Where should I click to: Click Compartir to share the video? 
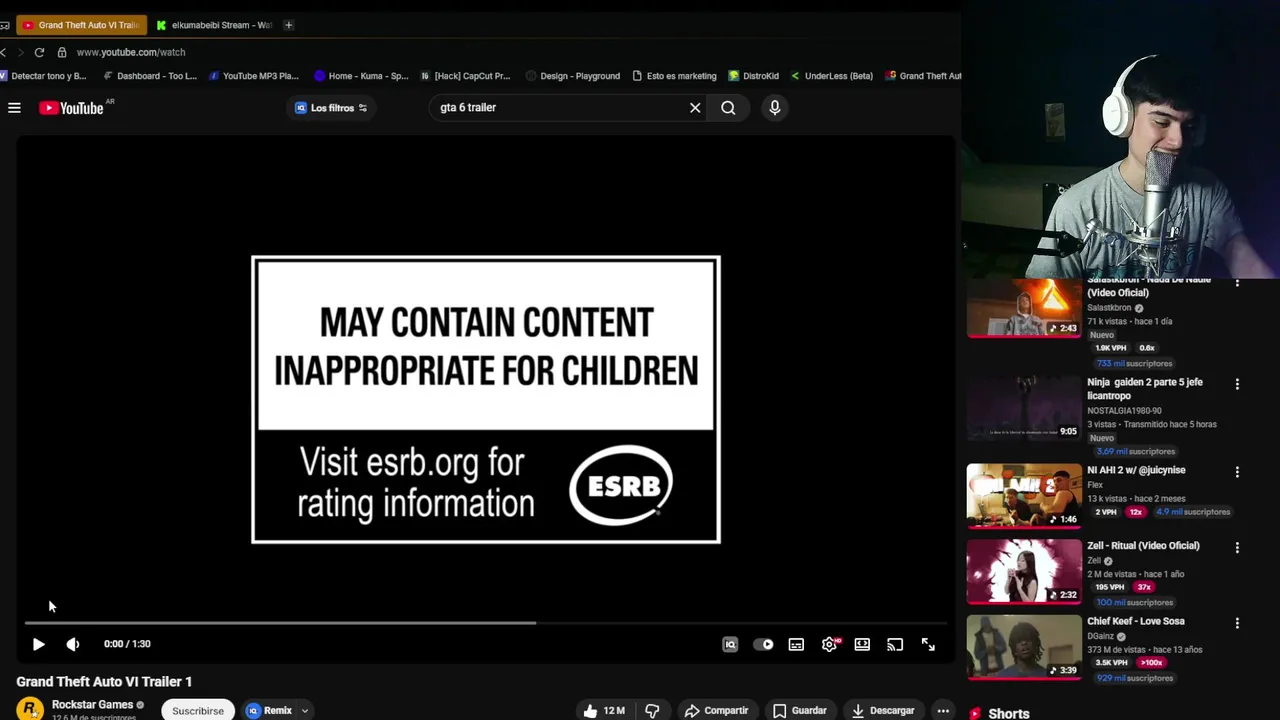pyautogui.click(x=716, y=711)
